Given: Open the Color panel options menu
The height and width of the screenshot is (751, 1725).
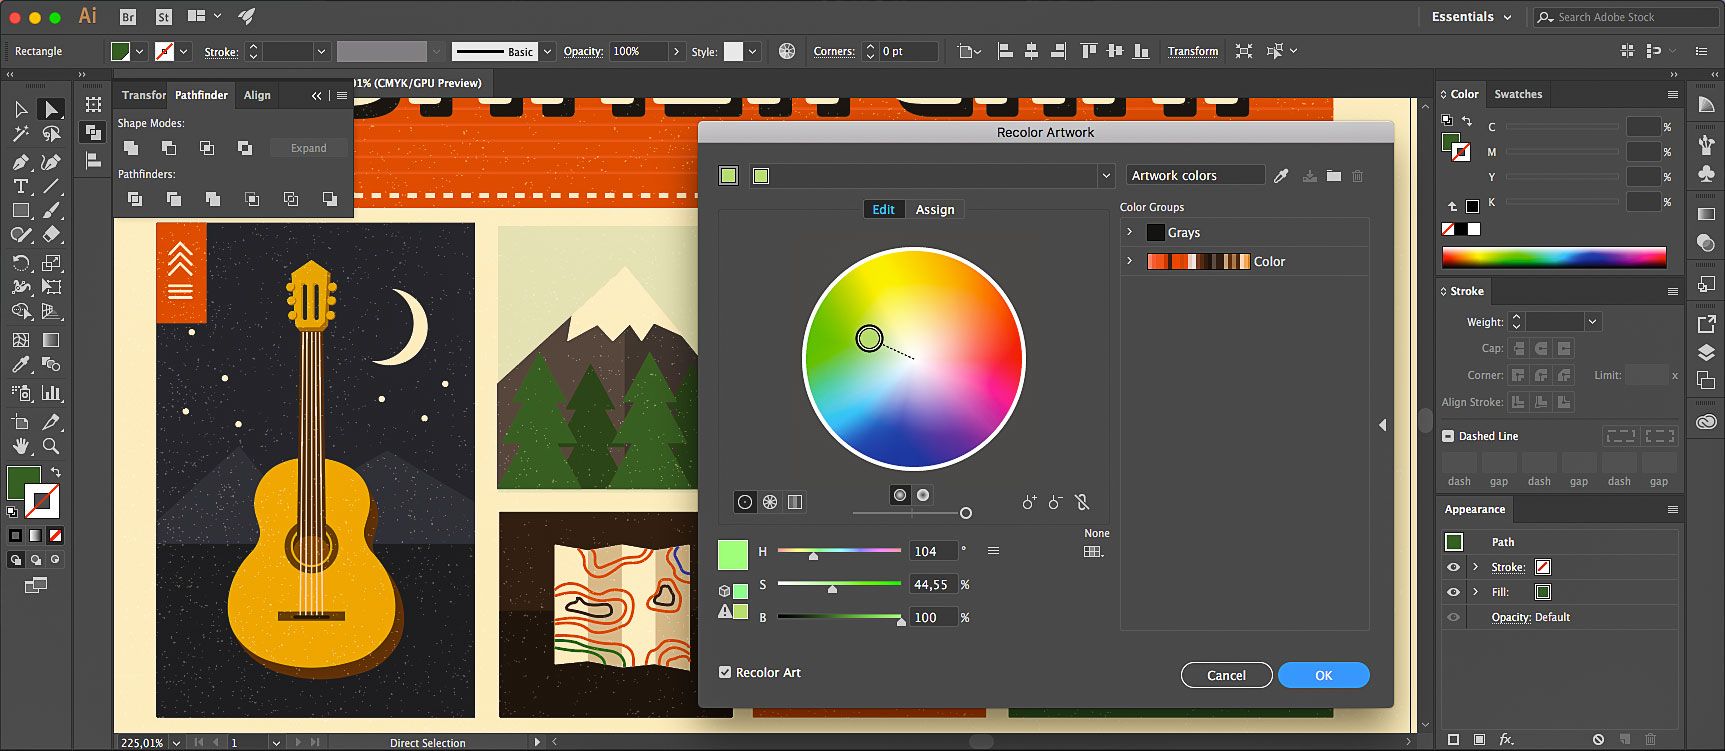Looking at the screenshot, I should [1672, 94].
